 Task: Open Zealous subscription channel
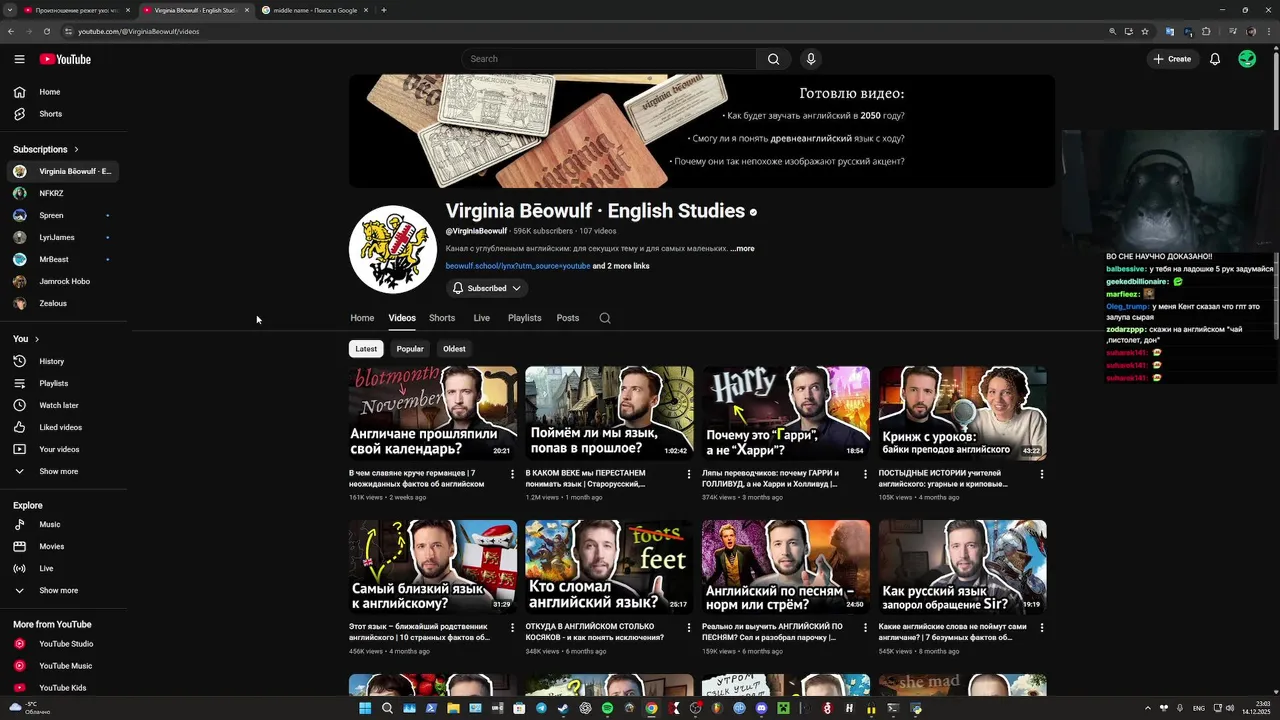coord(64,303)
